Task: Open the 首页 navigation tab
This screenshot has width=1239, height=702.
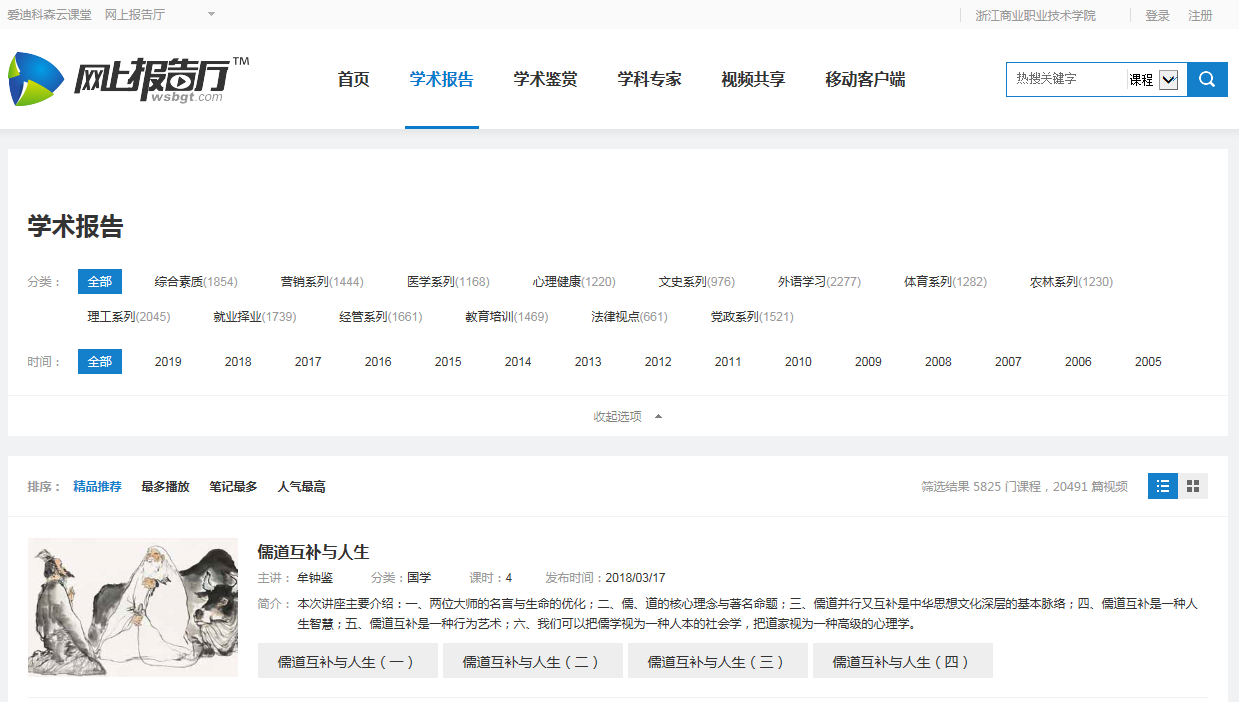Action: point(353,80)
